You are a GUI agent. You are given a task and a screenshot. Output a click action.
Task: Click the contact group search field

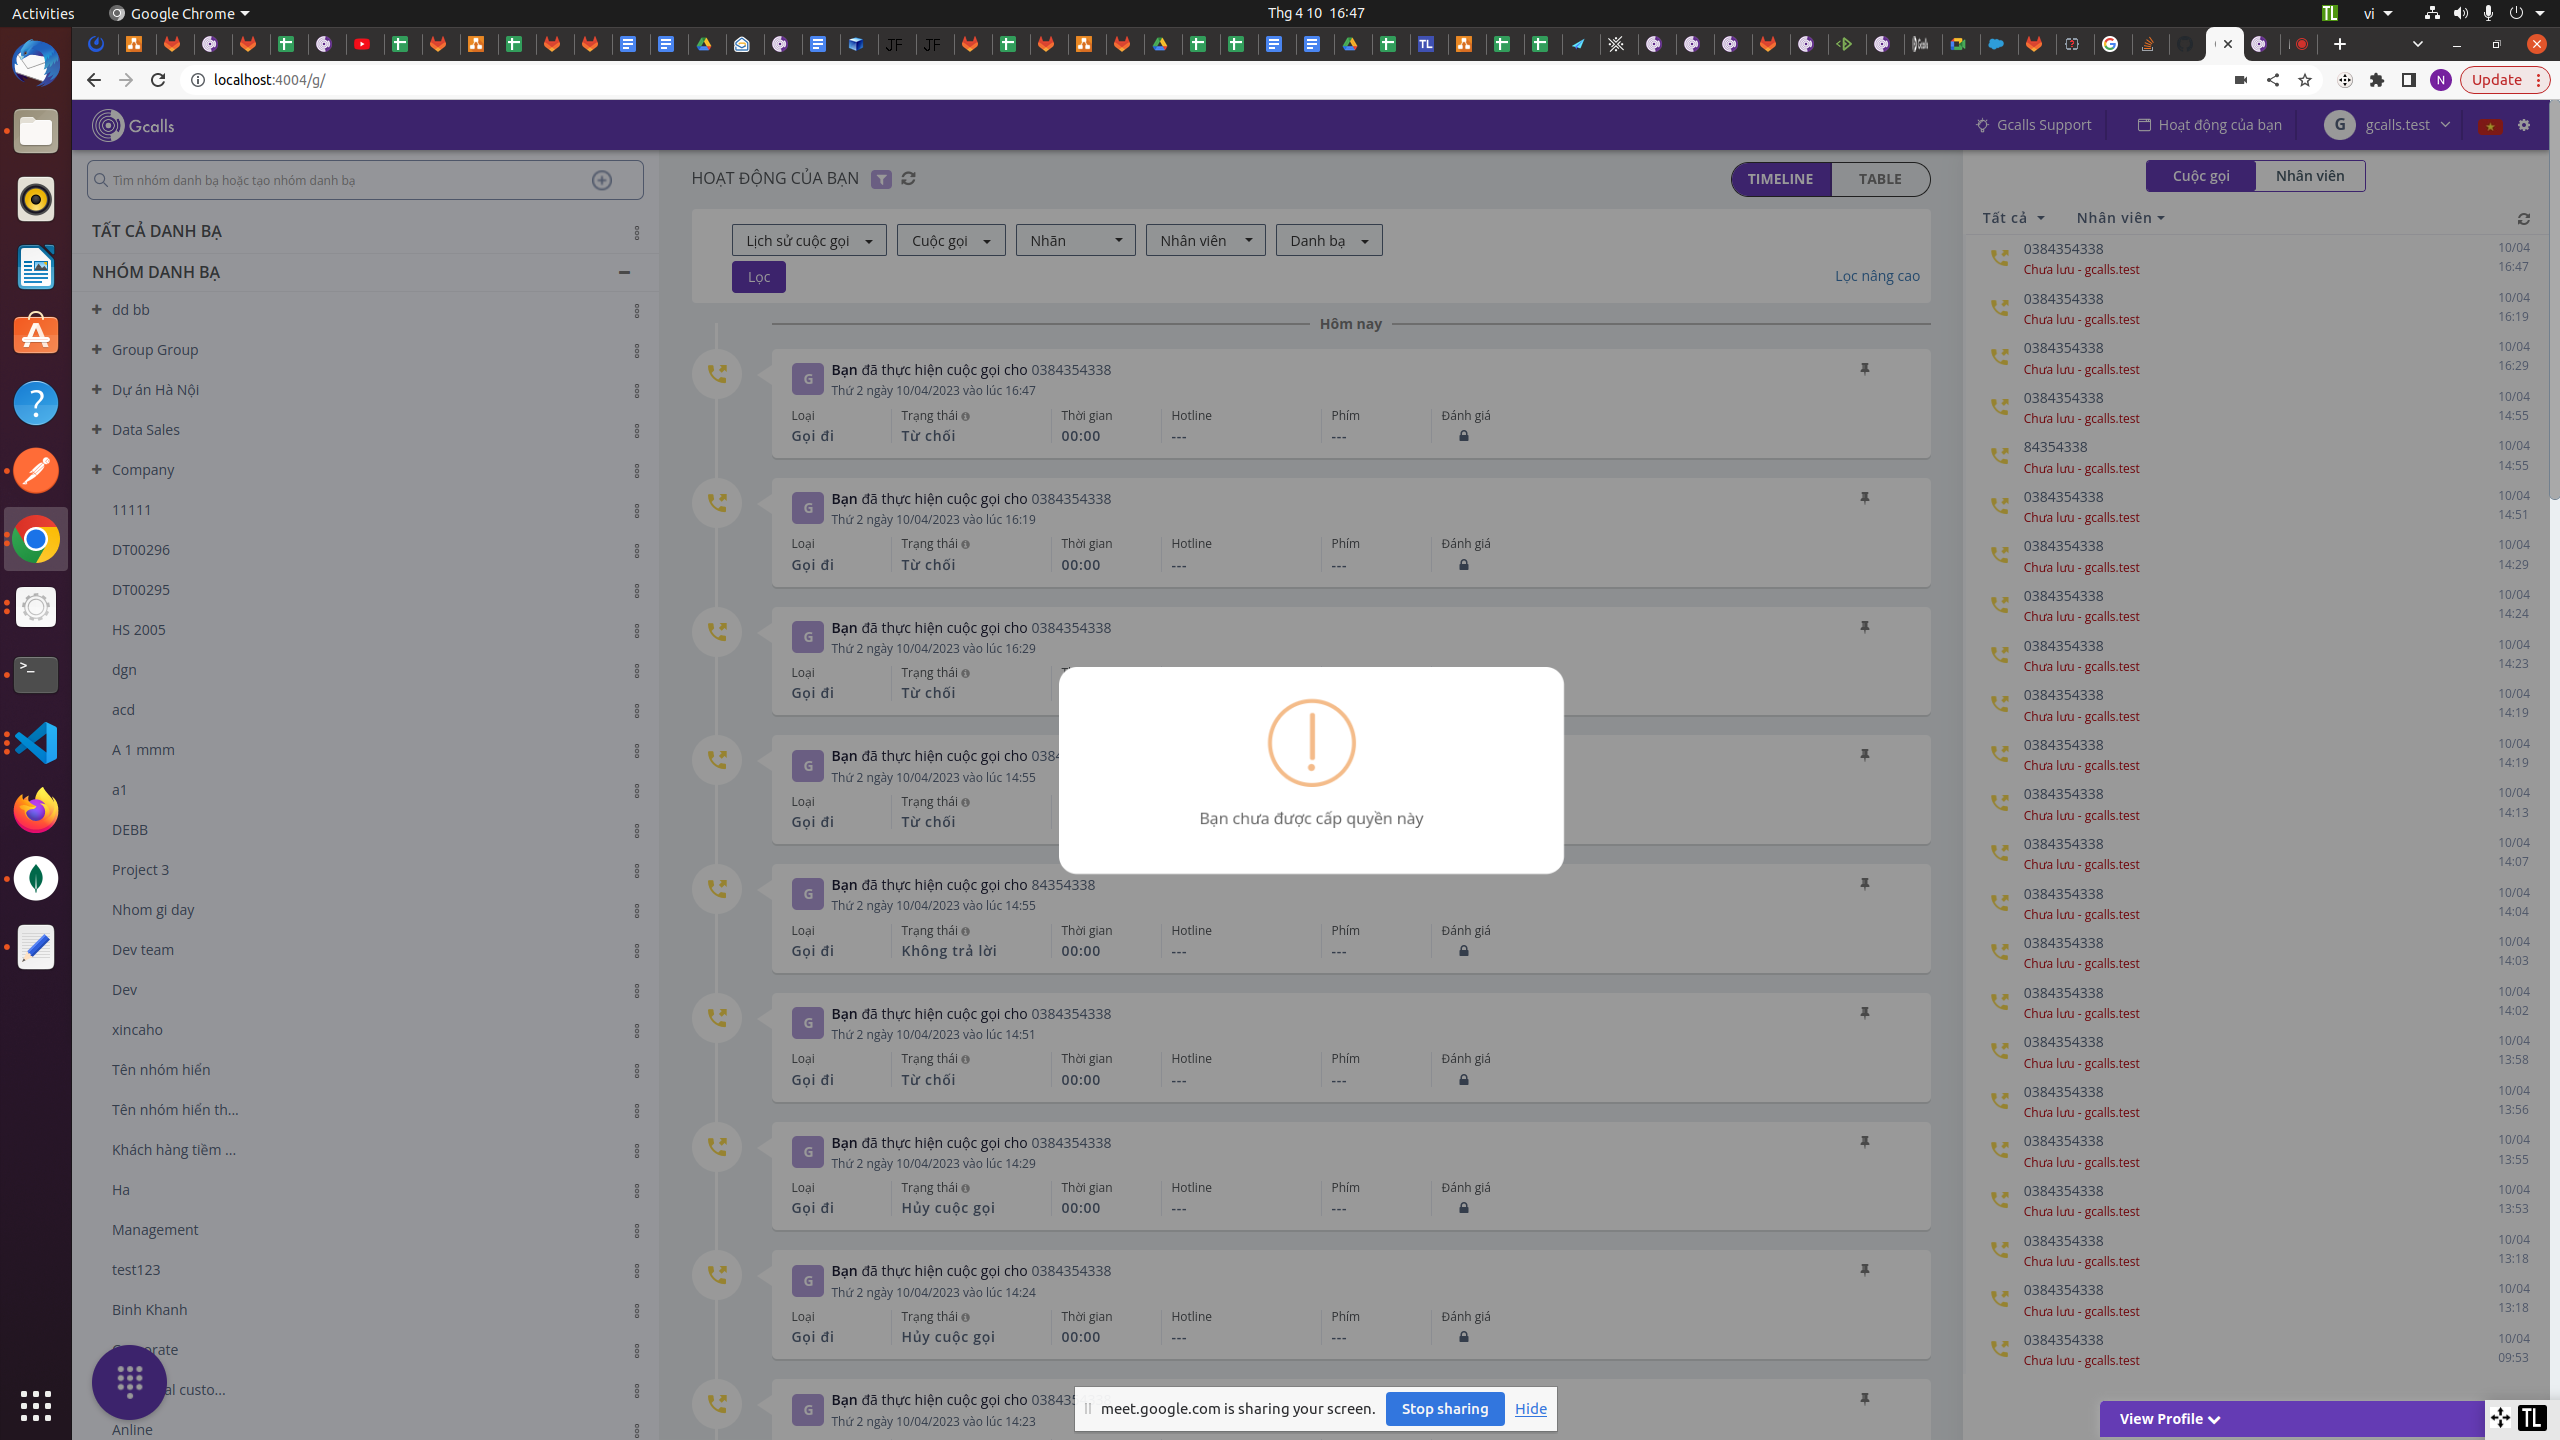pyautogui.click(x=340, y=180)
